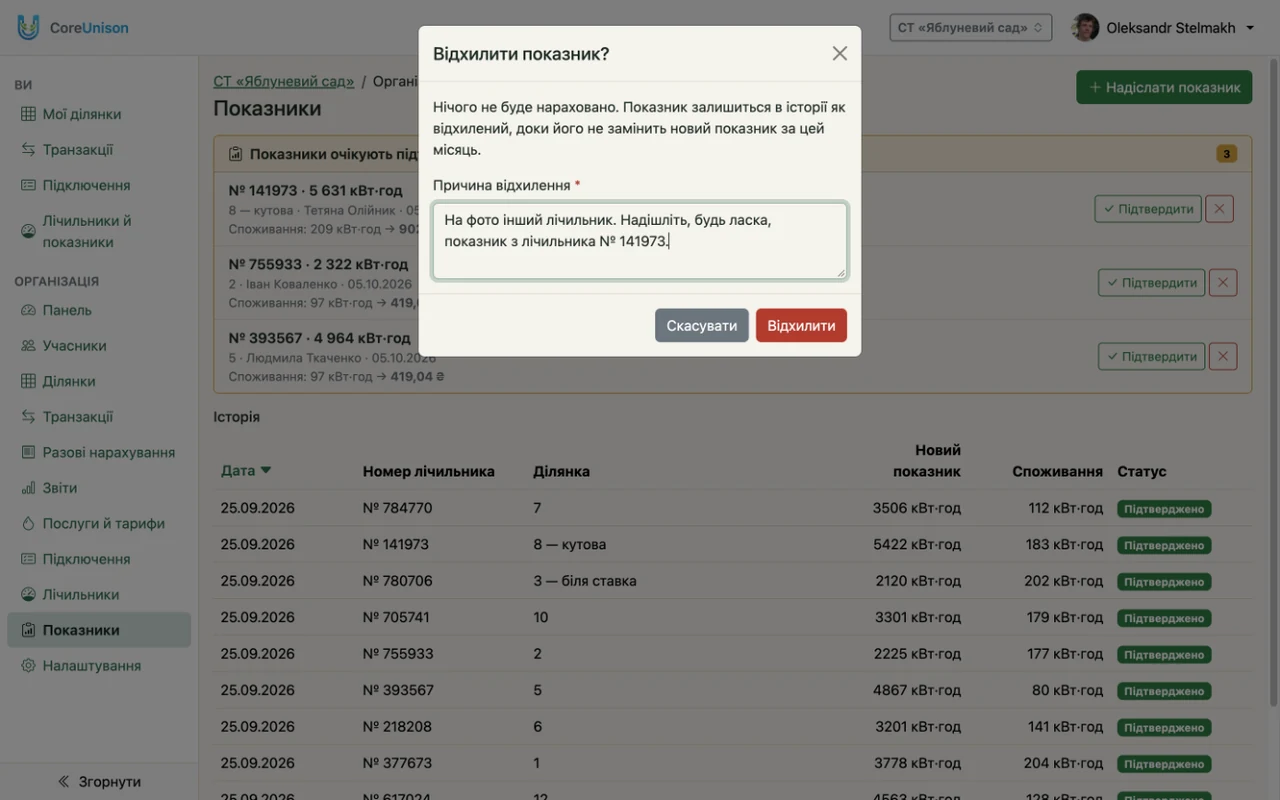Viewport: 1280px width, 800px height.
Task: Confirm reading for meter № 755933
Action: point(1151,283)
